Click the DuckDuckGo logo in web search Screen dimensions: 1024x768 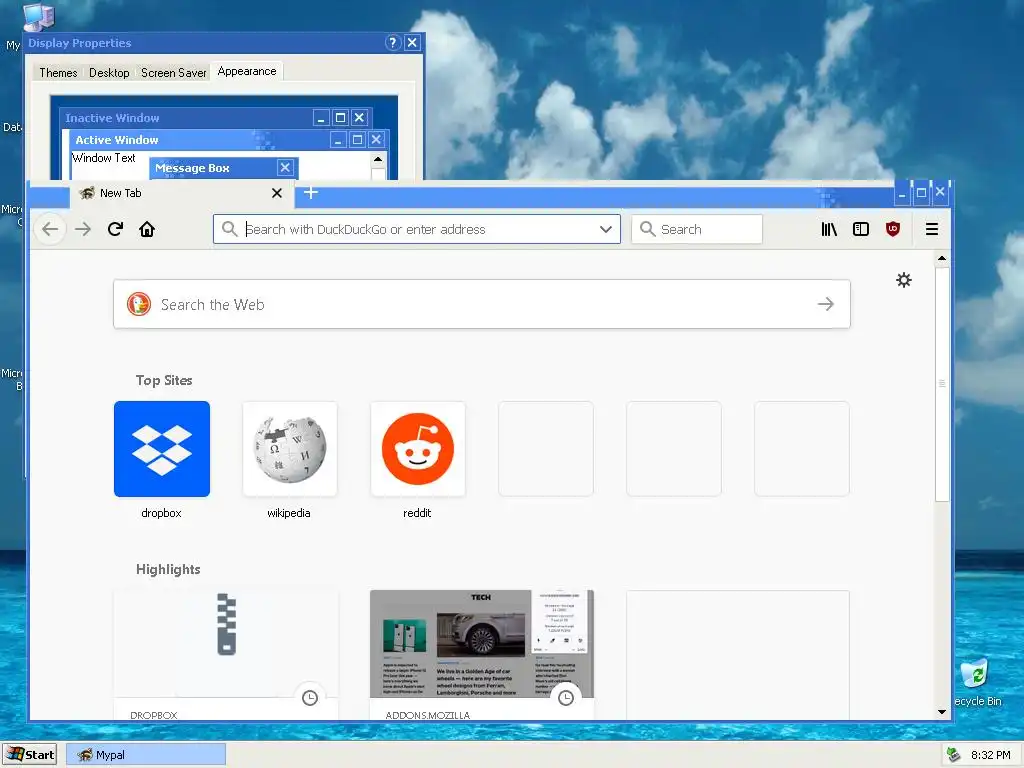click(138, 304)
